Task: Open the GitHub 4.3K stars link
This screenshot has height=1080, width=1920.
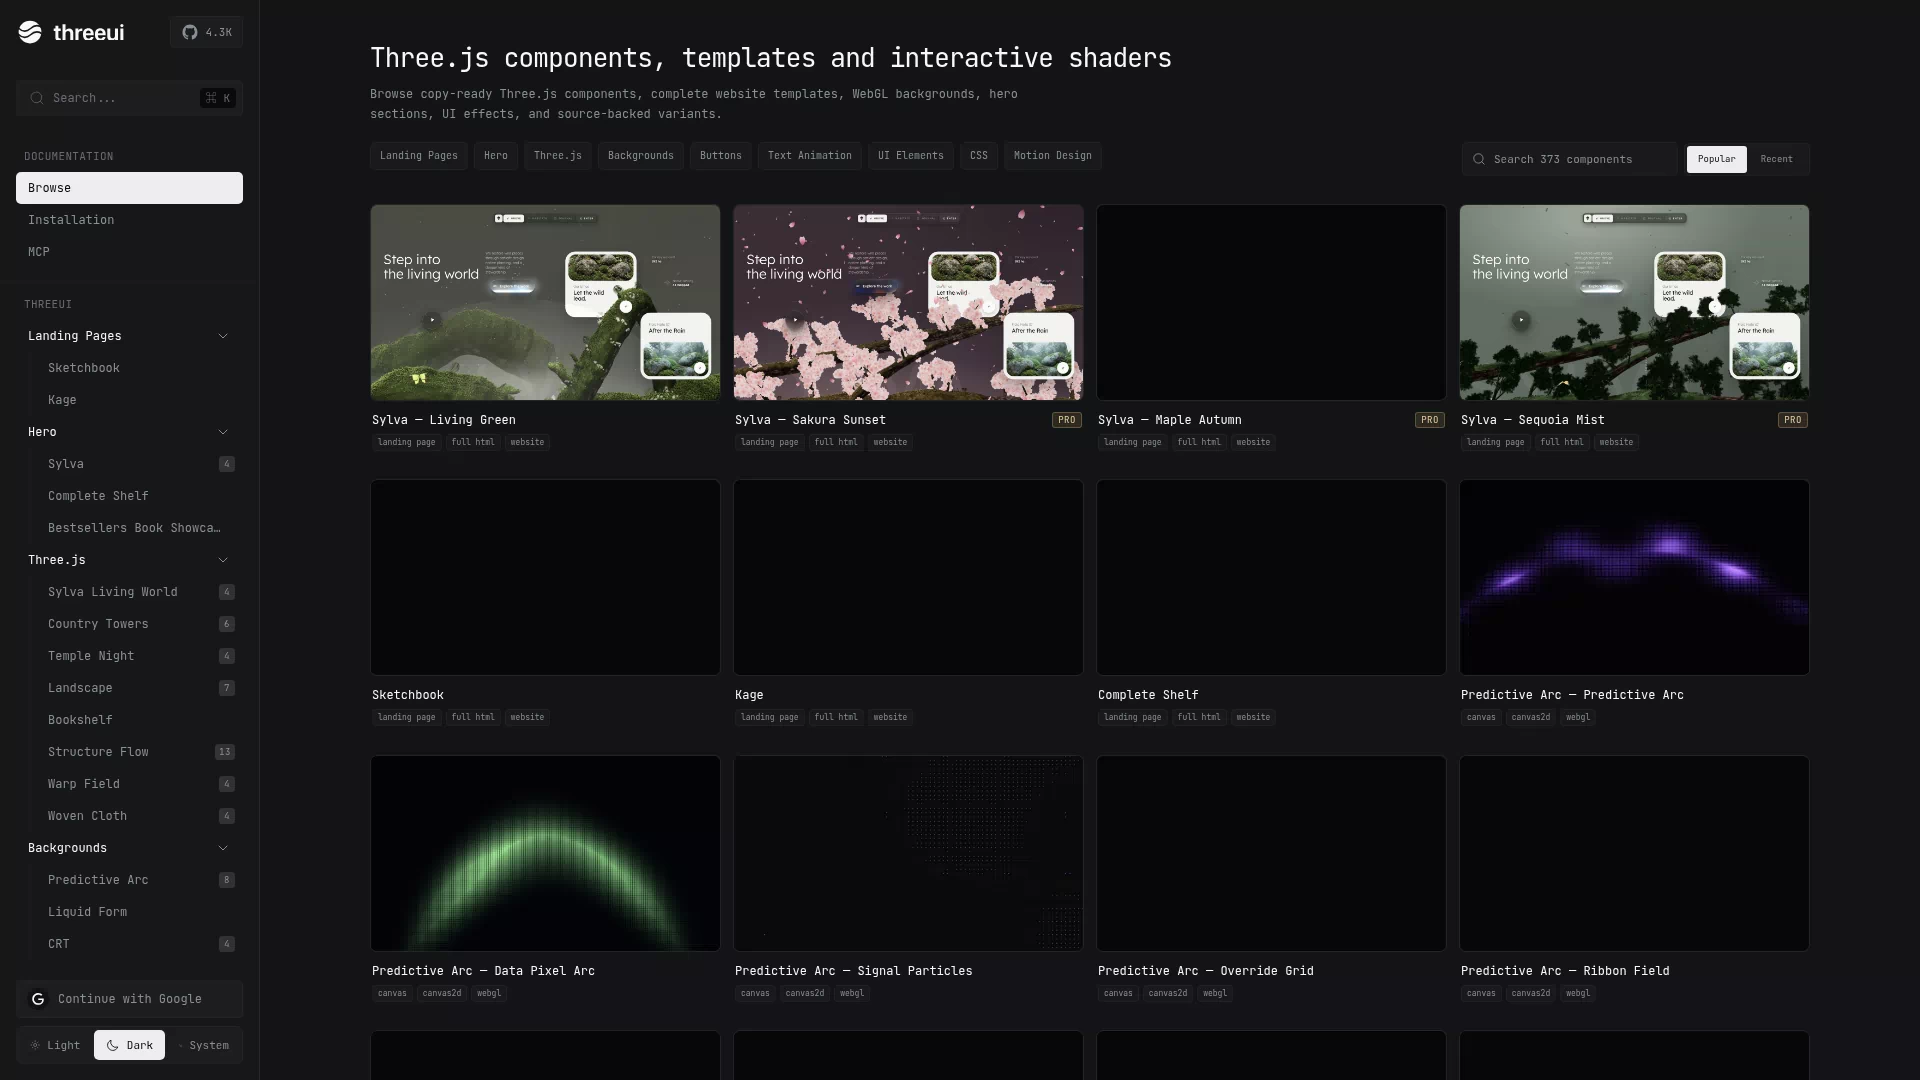Action: point(206,32)
